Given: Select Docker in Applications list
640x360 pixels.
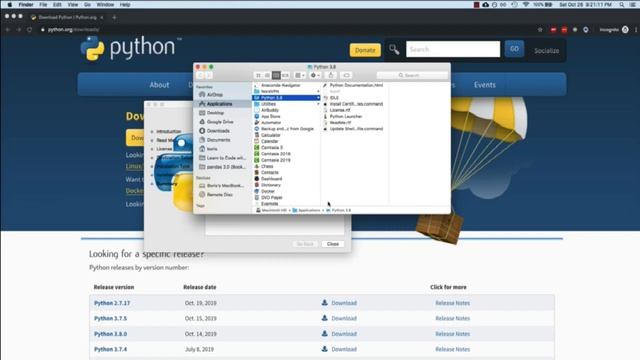Looking at the screenshot, I should coord(268,191).
